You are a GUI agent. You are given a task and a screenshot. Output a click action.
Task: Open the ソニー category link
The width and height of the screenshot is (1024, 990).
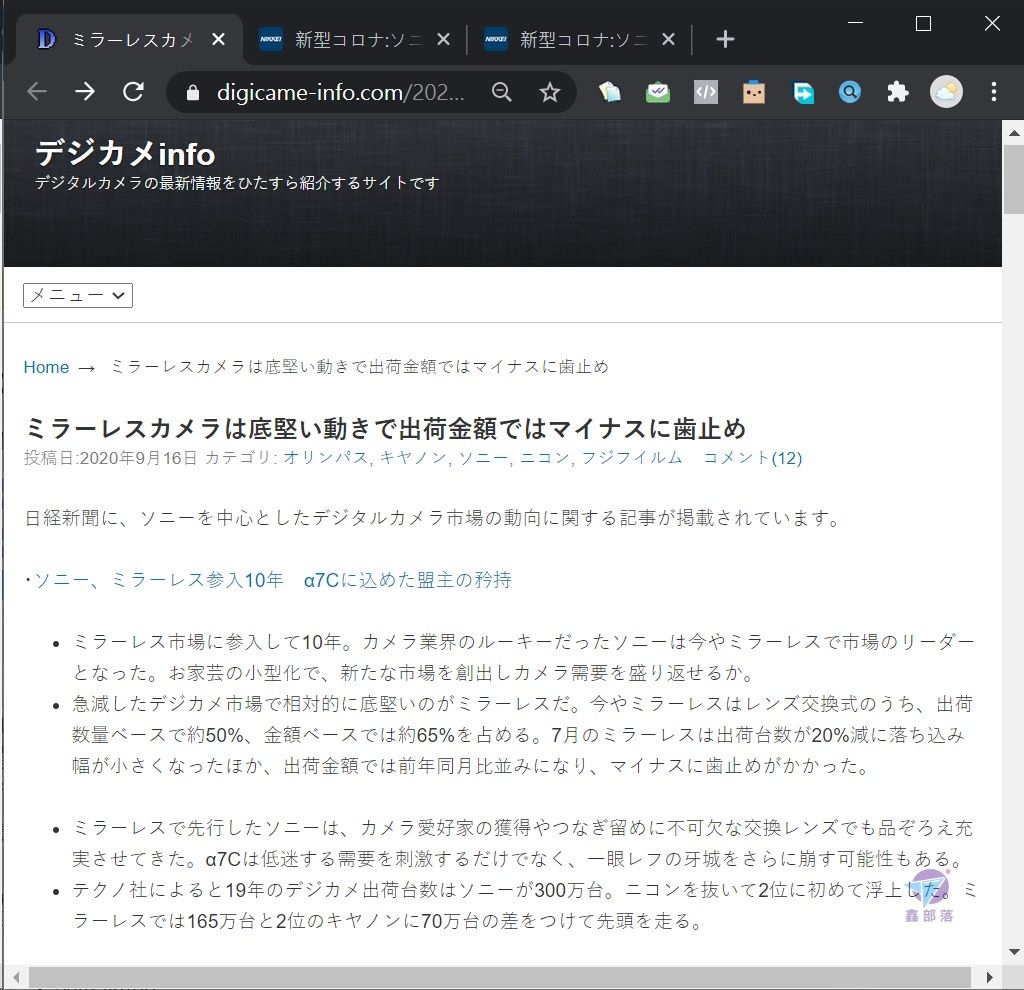pyautogui.click(x=483, y=458)
